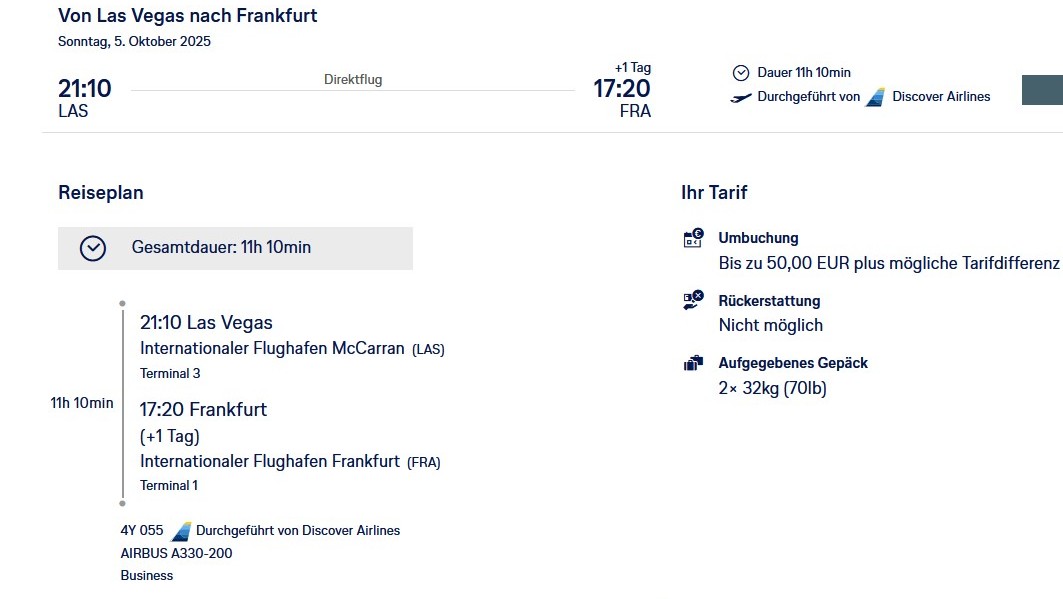Select the 17:20 FRA arrival time
Viewport: 1063px width, 599px height.
click(x=622, y=89)
